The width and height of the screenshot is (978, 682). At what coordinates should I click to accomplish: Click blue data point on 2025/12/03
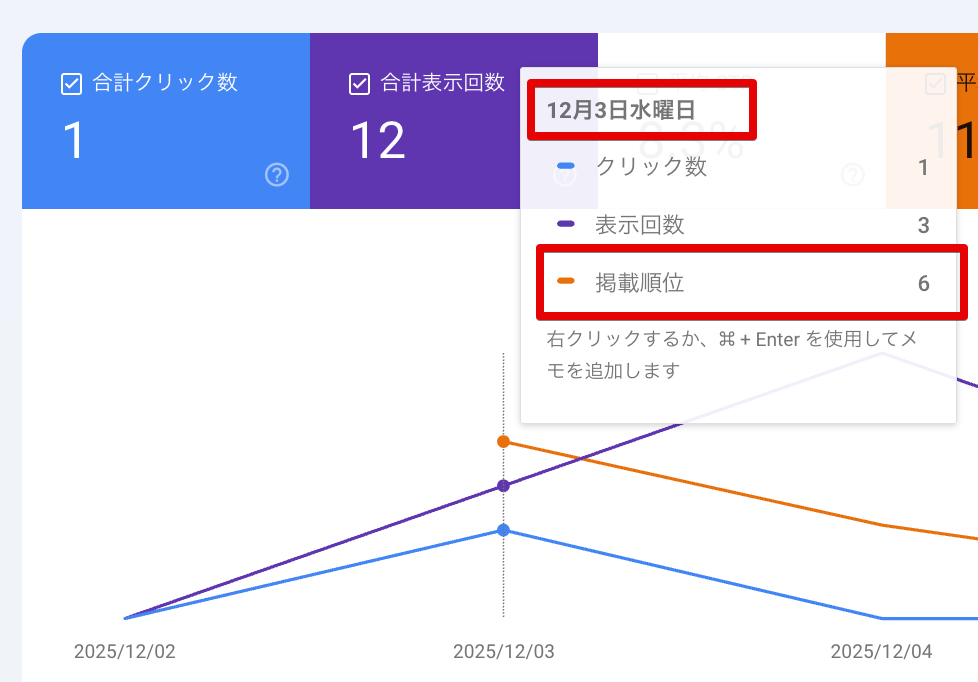[x=503, y=530]
